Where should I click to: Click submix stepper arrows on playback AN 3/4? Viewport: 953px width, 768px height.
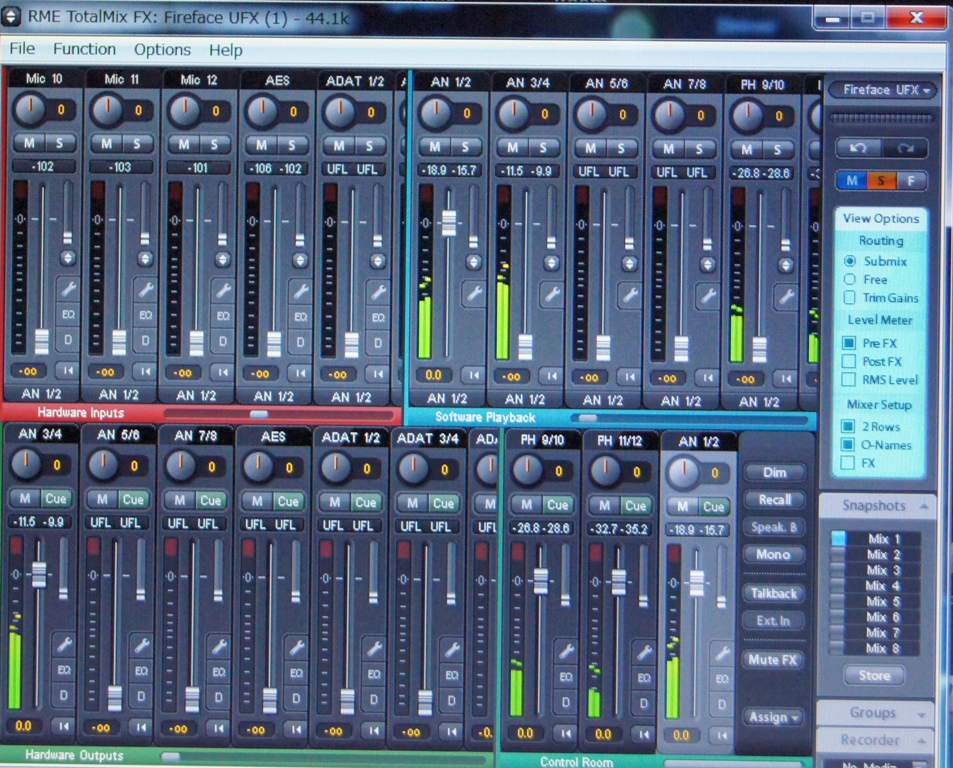pyautogui.click(x=551, y=262)
